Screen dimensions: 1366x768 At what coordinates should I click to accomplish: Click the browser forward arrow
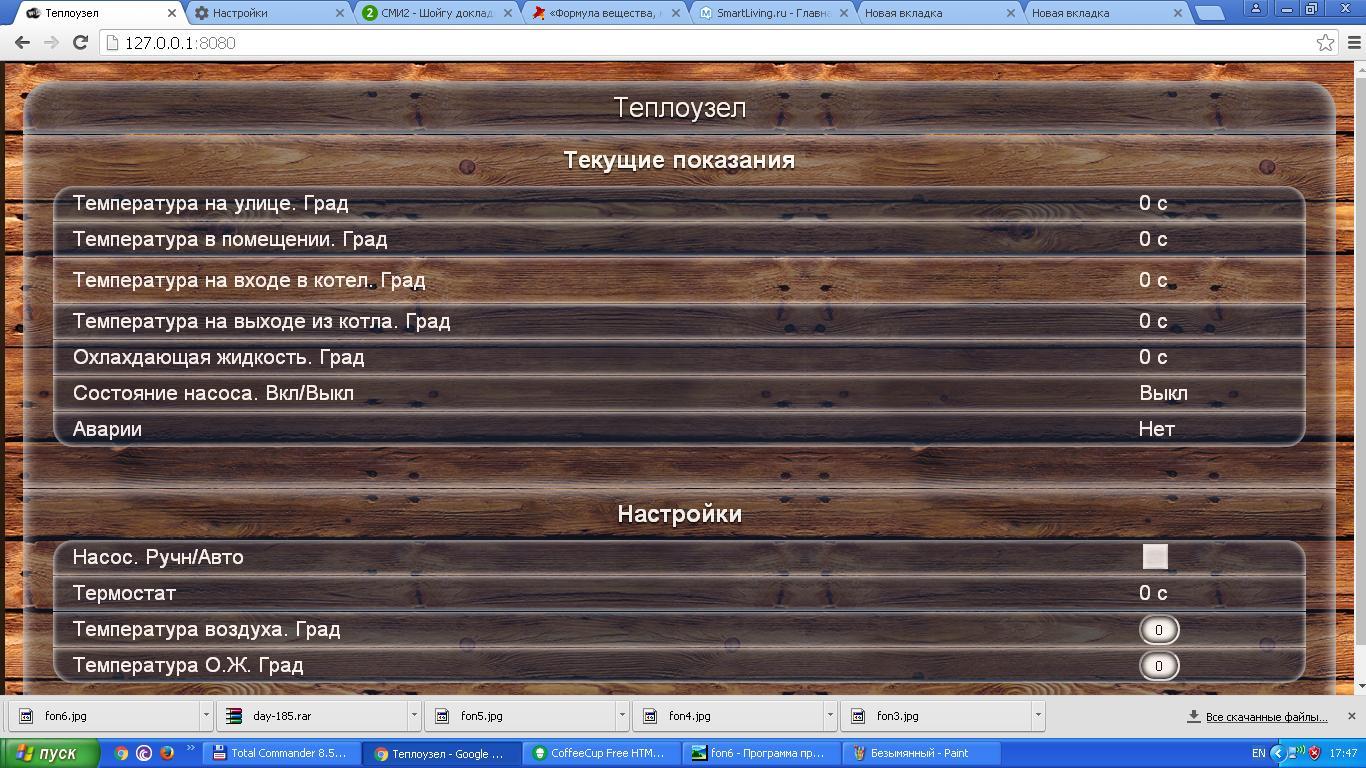[51, 43]
